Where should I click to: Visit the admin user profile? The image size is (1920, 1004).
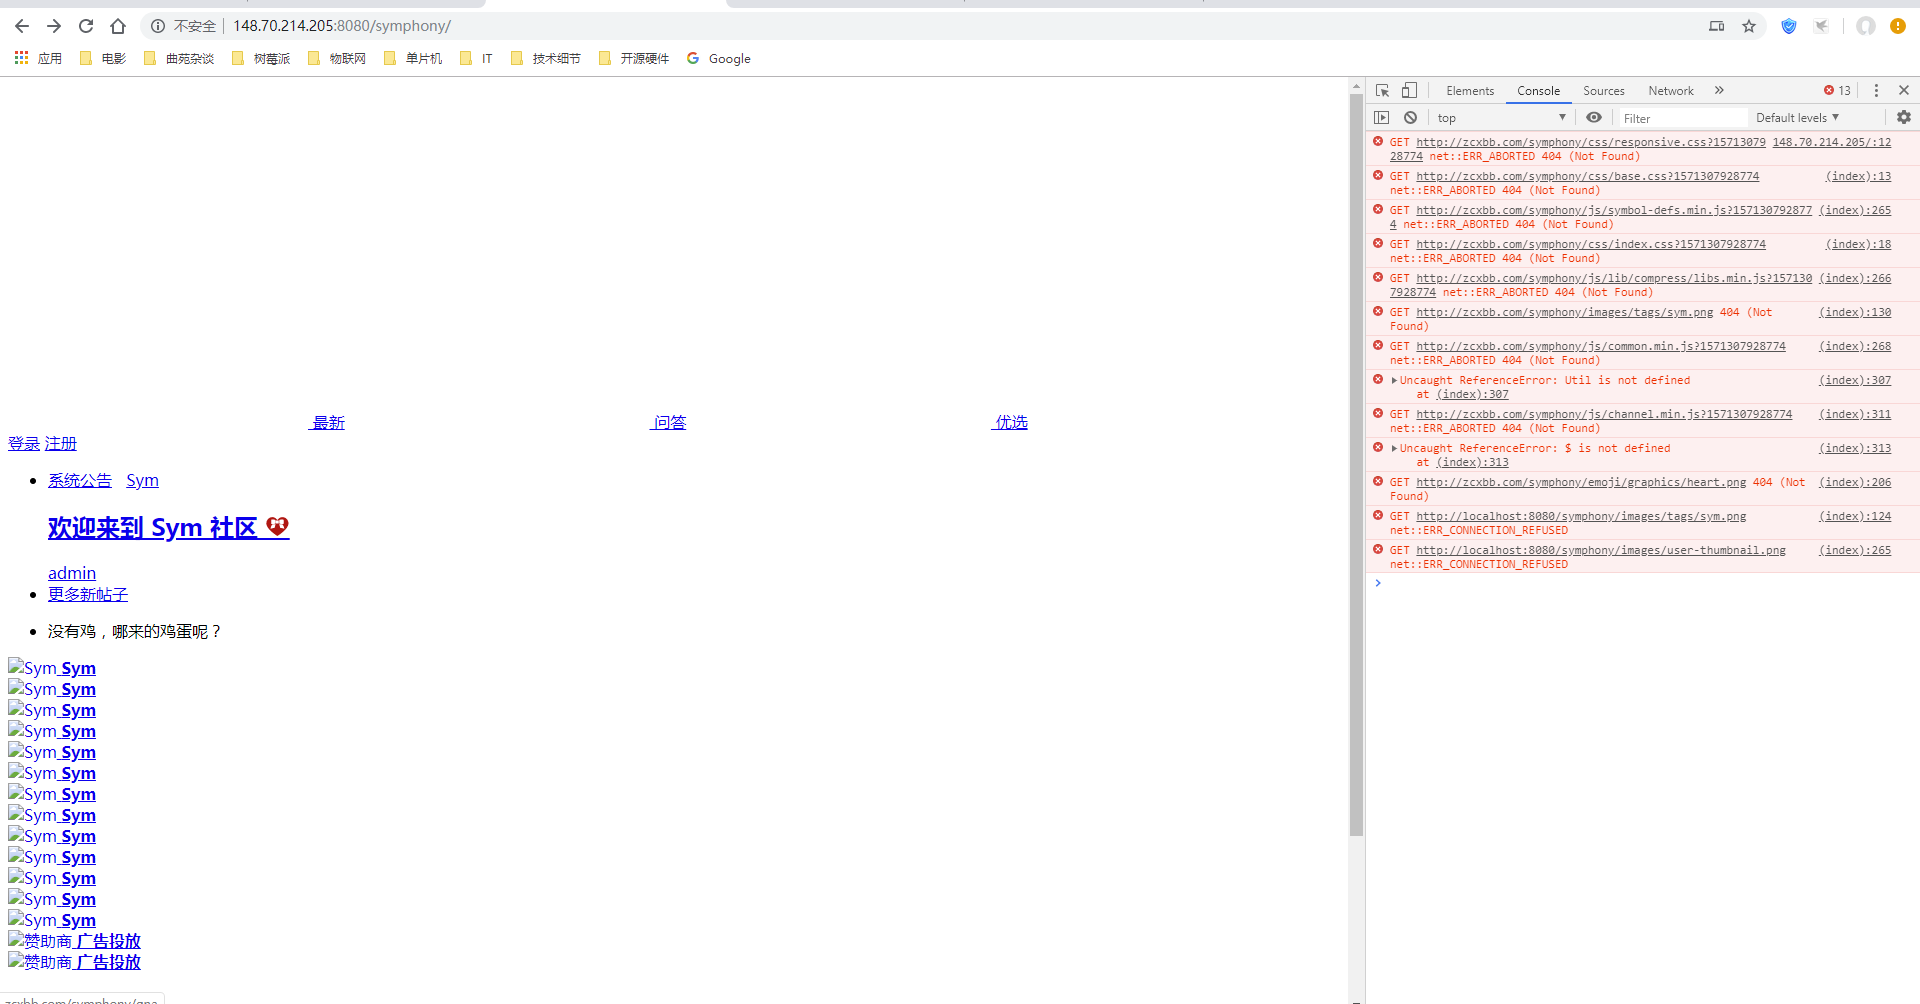coord(72,573)
